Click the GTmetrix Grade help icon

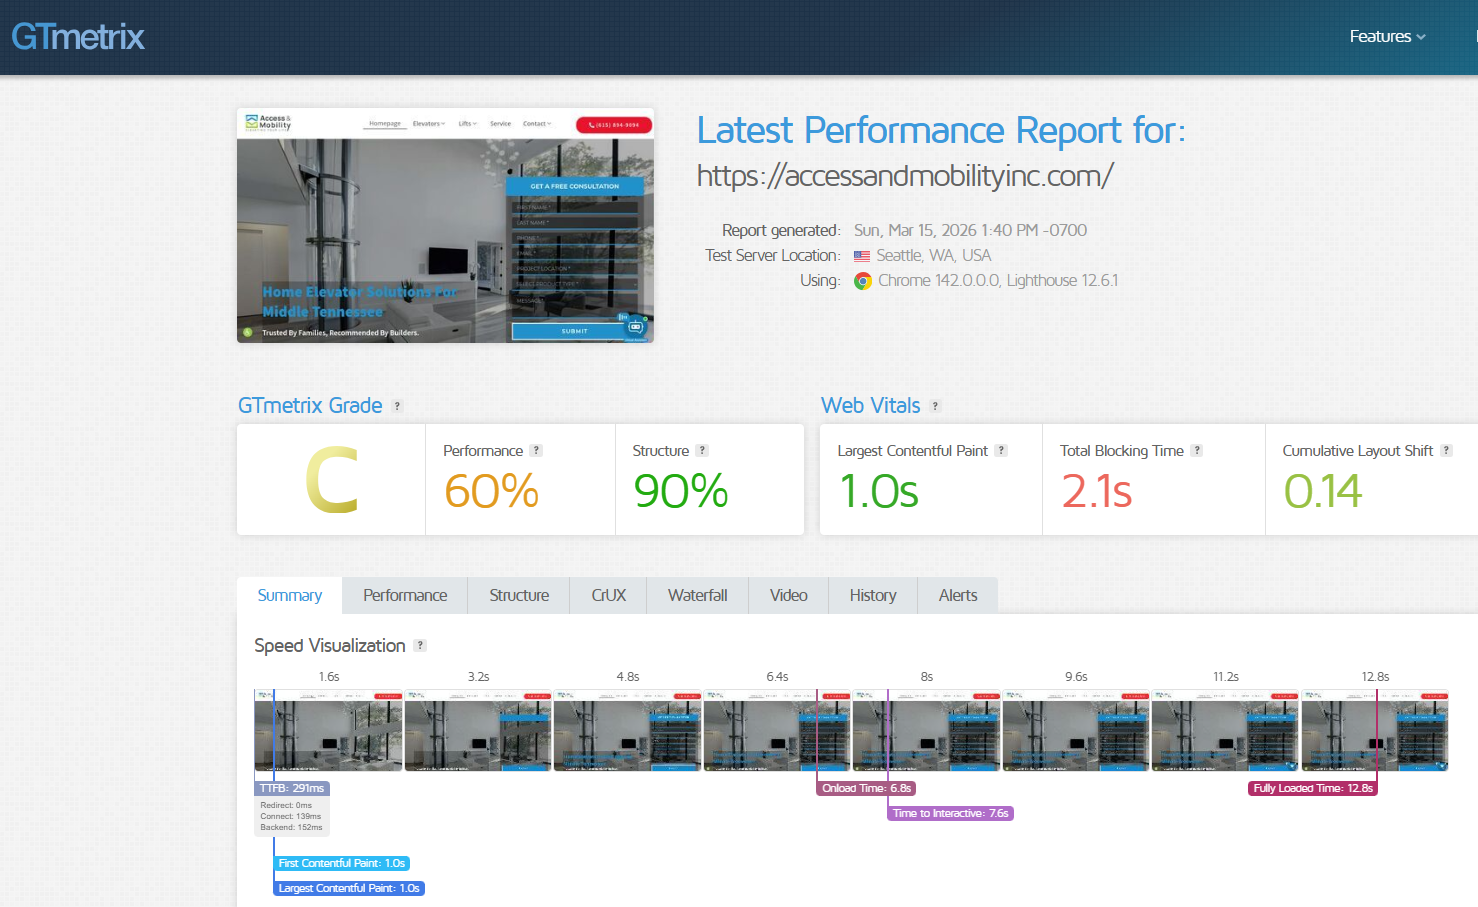tap(397, 406)
